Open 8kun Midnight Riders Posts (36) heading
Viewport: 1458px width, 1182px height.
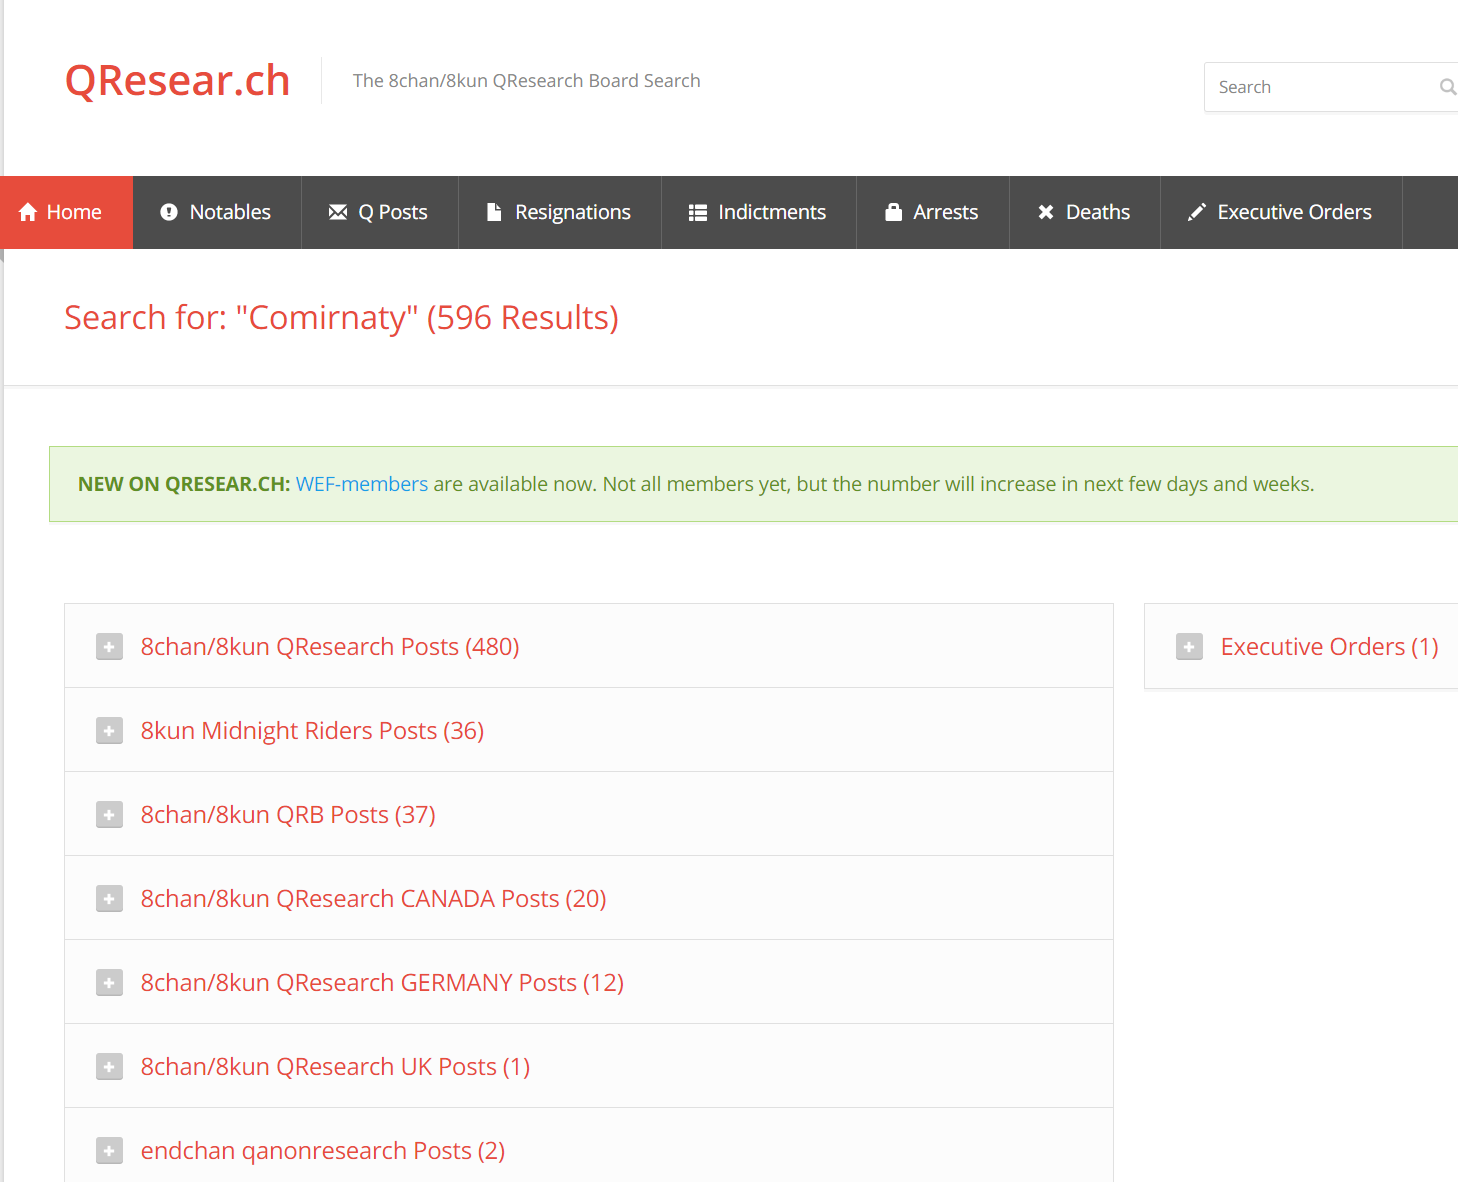[x=312, y=731]
